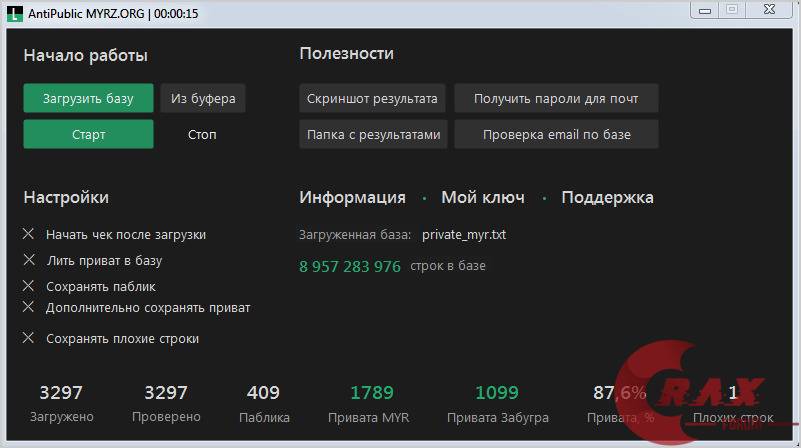Stop the check with Стоп
This screenshot has height=448, width=801.
click(x=202, y=134)
